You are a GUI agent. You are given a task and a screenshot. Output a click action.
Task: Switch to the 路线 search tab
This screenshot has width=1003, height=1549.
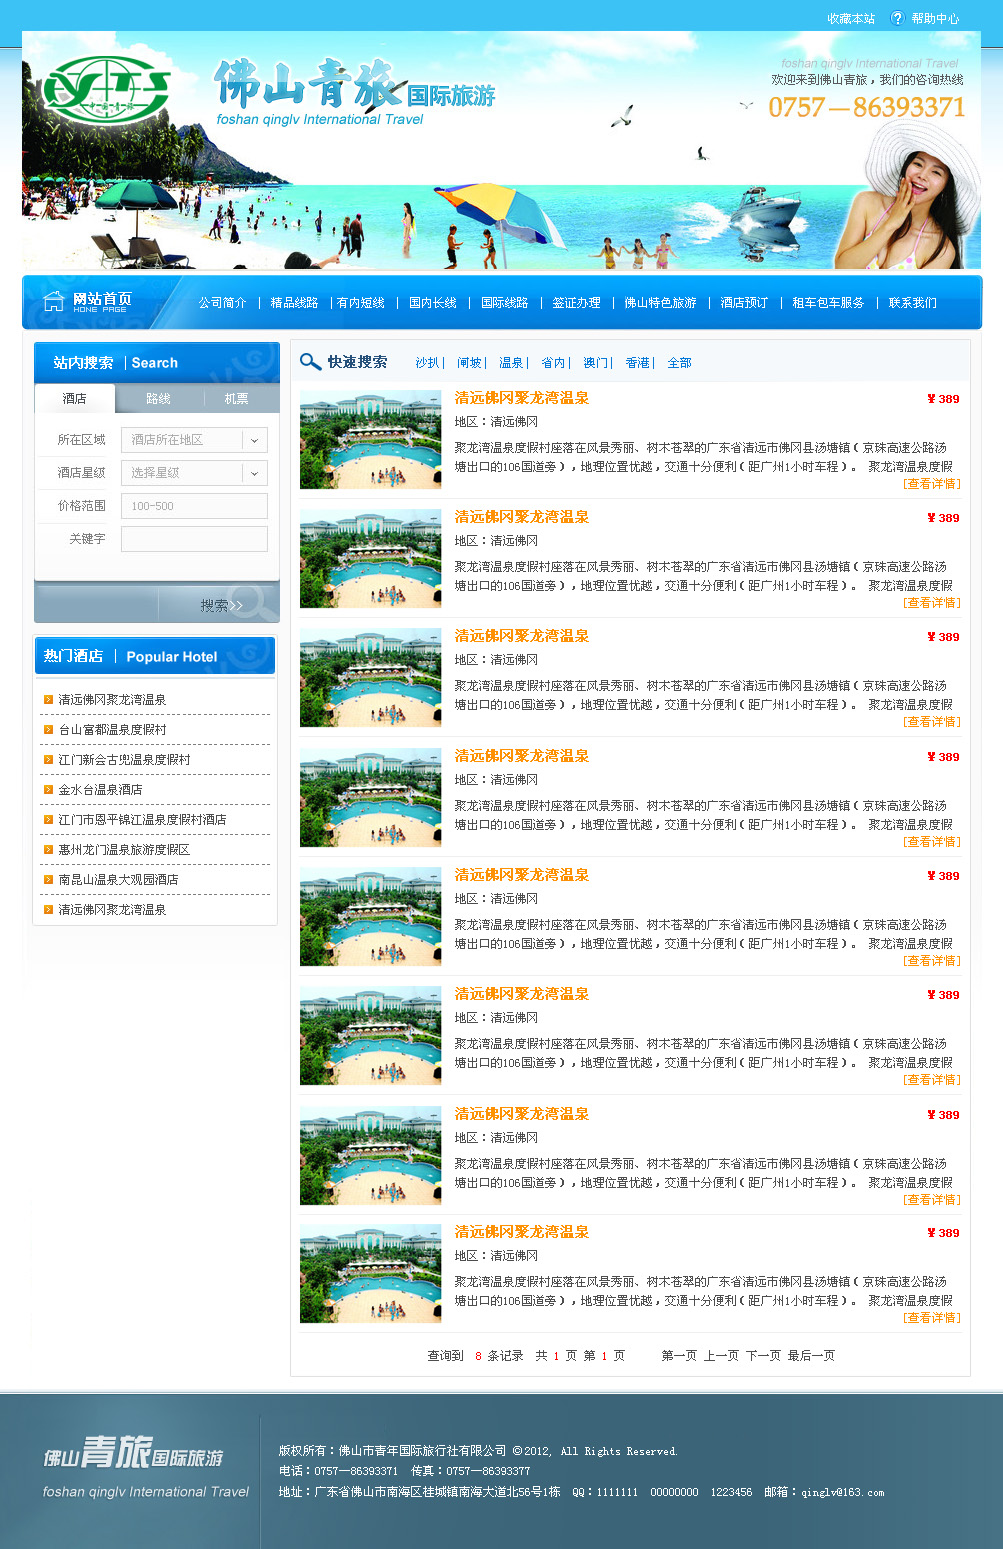coord(158,399)
